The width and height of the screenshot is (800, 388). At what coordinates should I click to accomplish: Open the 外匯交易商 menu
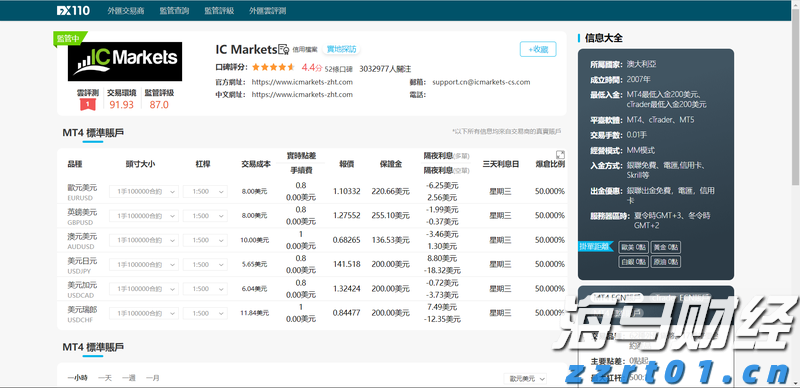126,11
